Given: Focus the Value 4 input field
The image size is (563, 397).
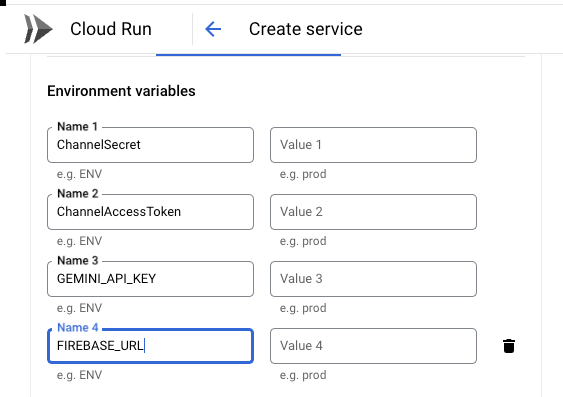Looking at the screenshot, I should click(x=373, y=346).
